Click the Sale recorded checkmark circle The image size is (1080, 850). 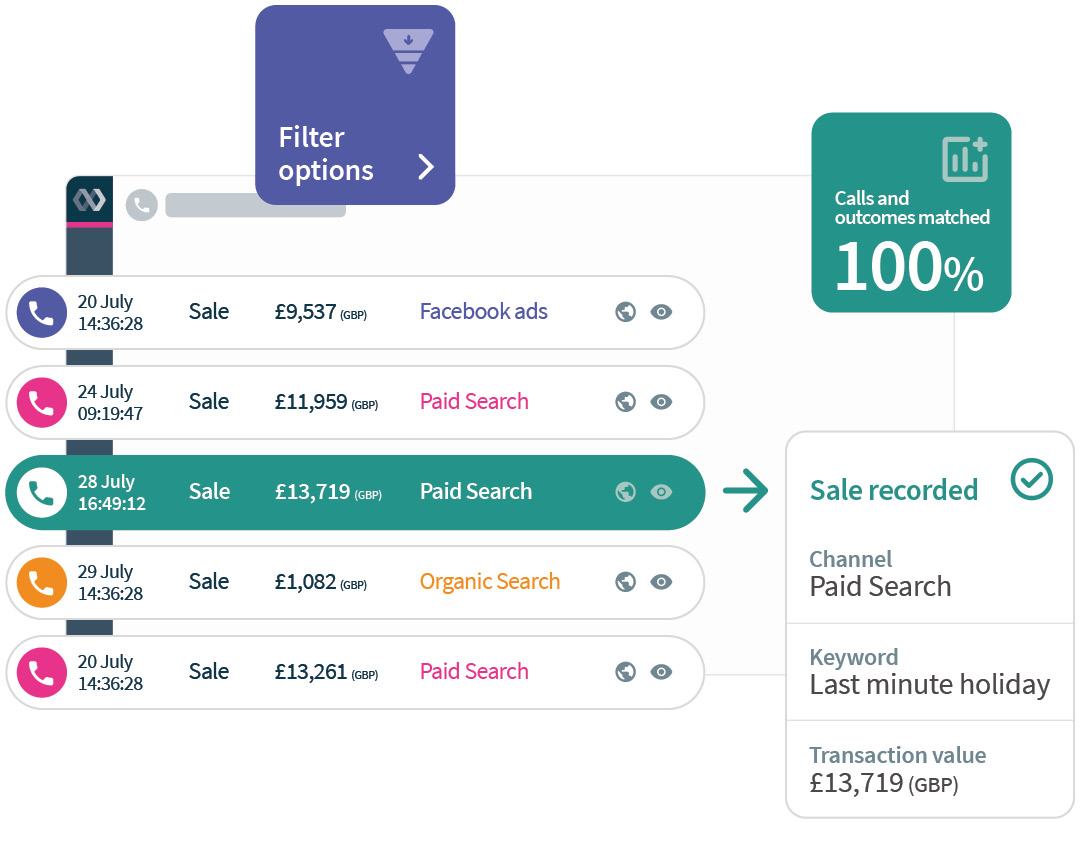1031,480
